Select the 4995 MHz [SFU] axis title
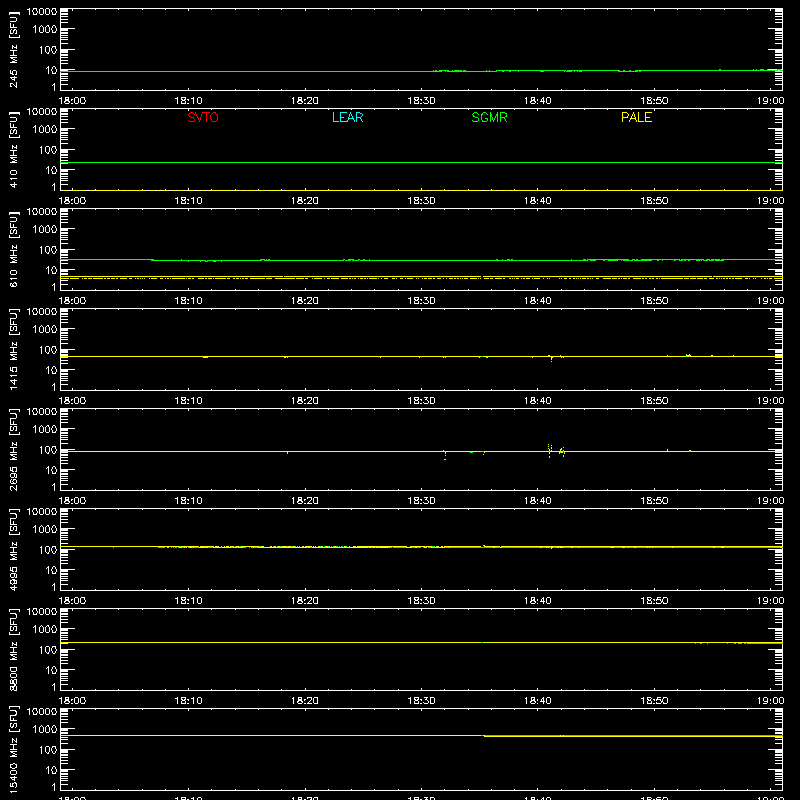This screenshot has width=800, height=800. coord(13,549)
